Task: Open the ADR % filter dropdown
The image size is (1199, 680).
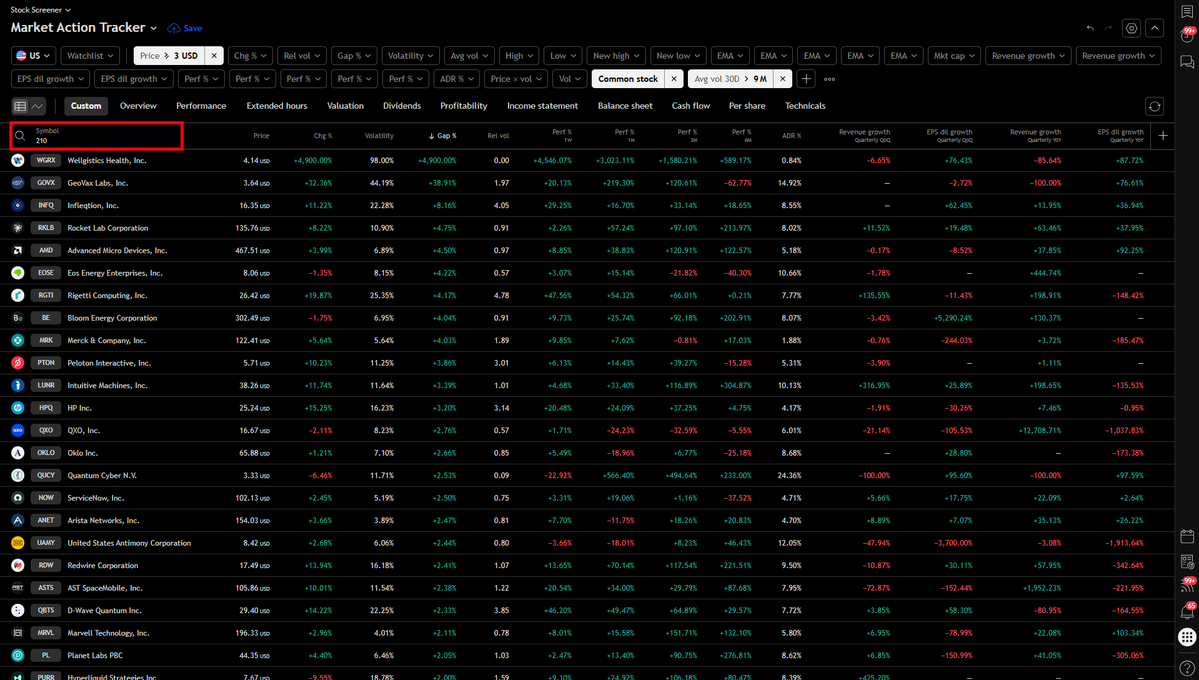Action: pos(457,79)
